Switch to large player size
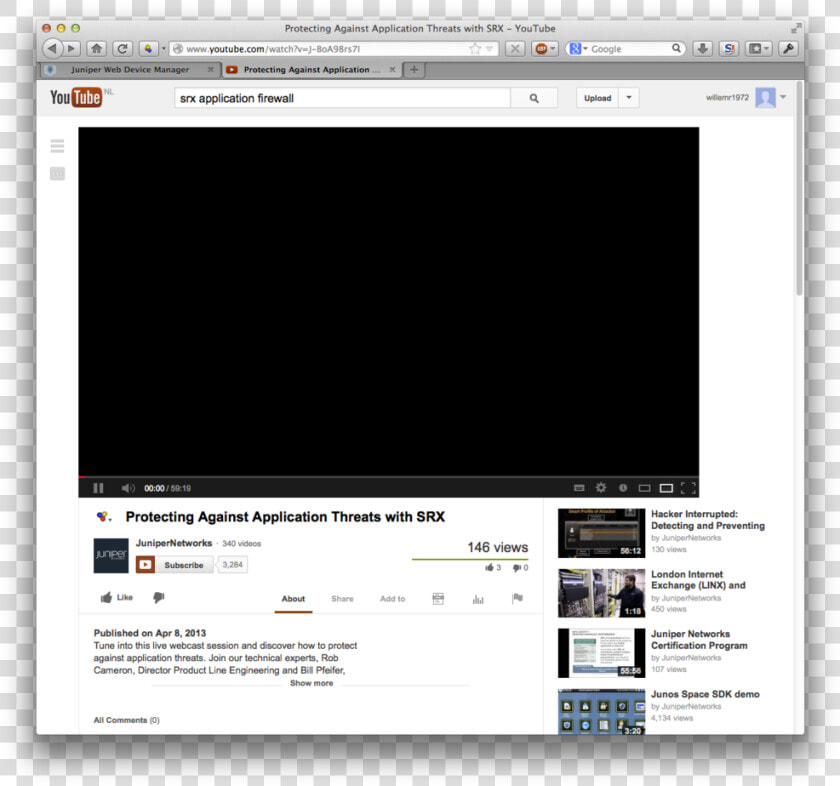This screenshot has width=840, height=786. pyautogui.click(x=666, y=488)
